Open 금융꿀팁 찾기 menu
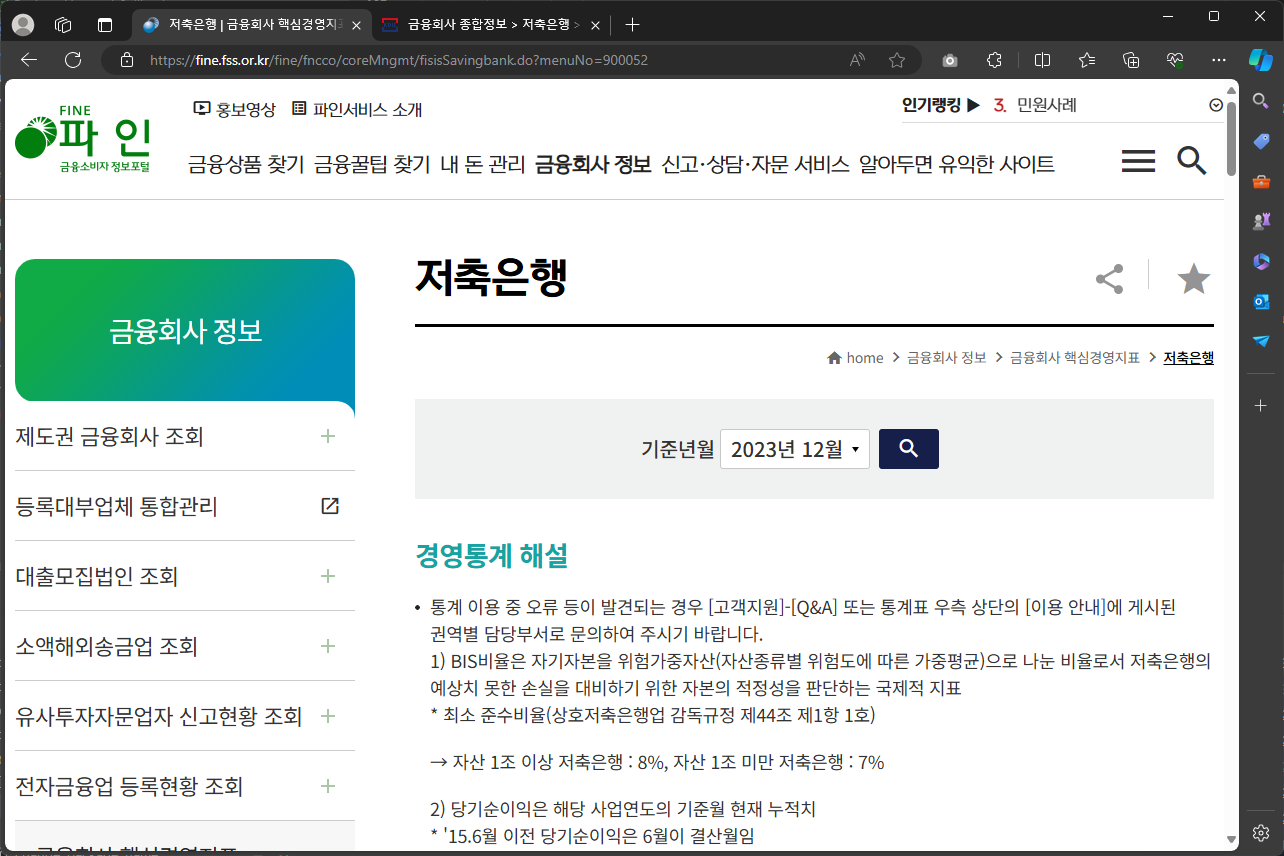The image size is (1284, 856). 372,164
